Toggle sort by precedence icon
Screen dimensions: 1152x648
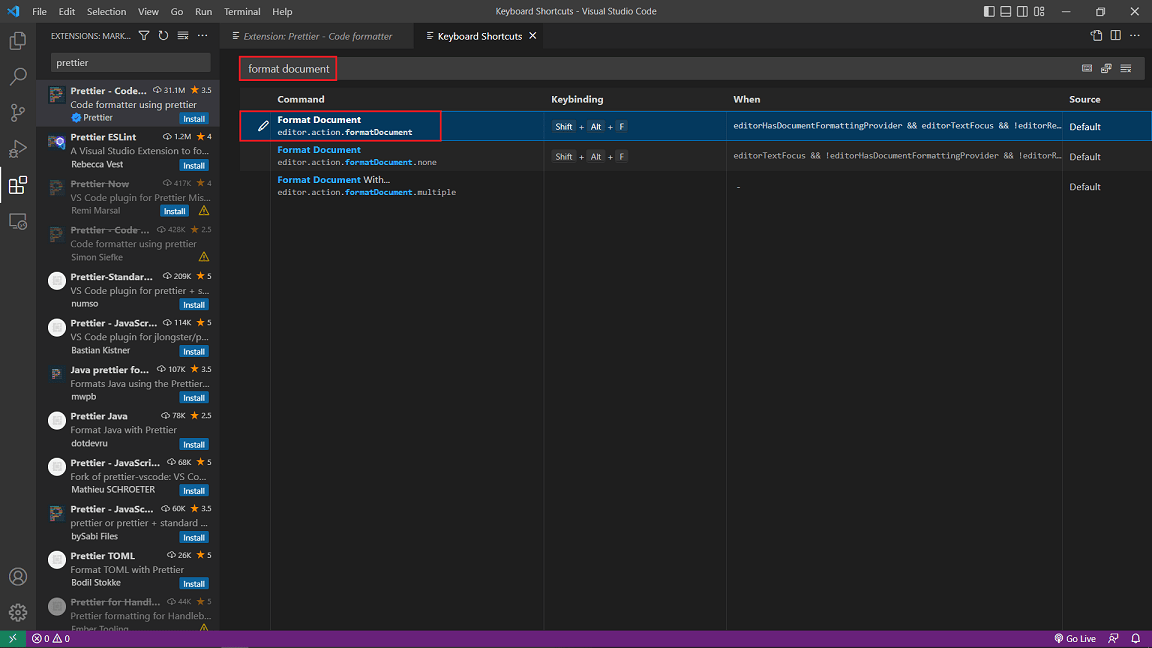click(1106, 68)
